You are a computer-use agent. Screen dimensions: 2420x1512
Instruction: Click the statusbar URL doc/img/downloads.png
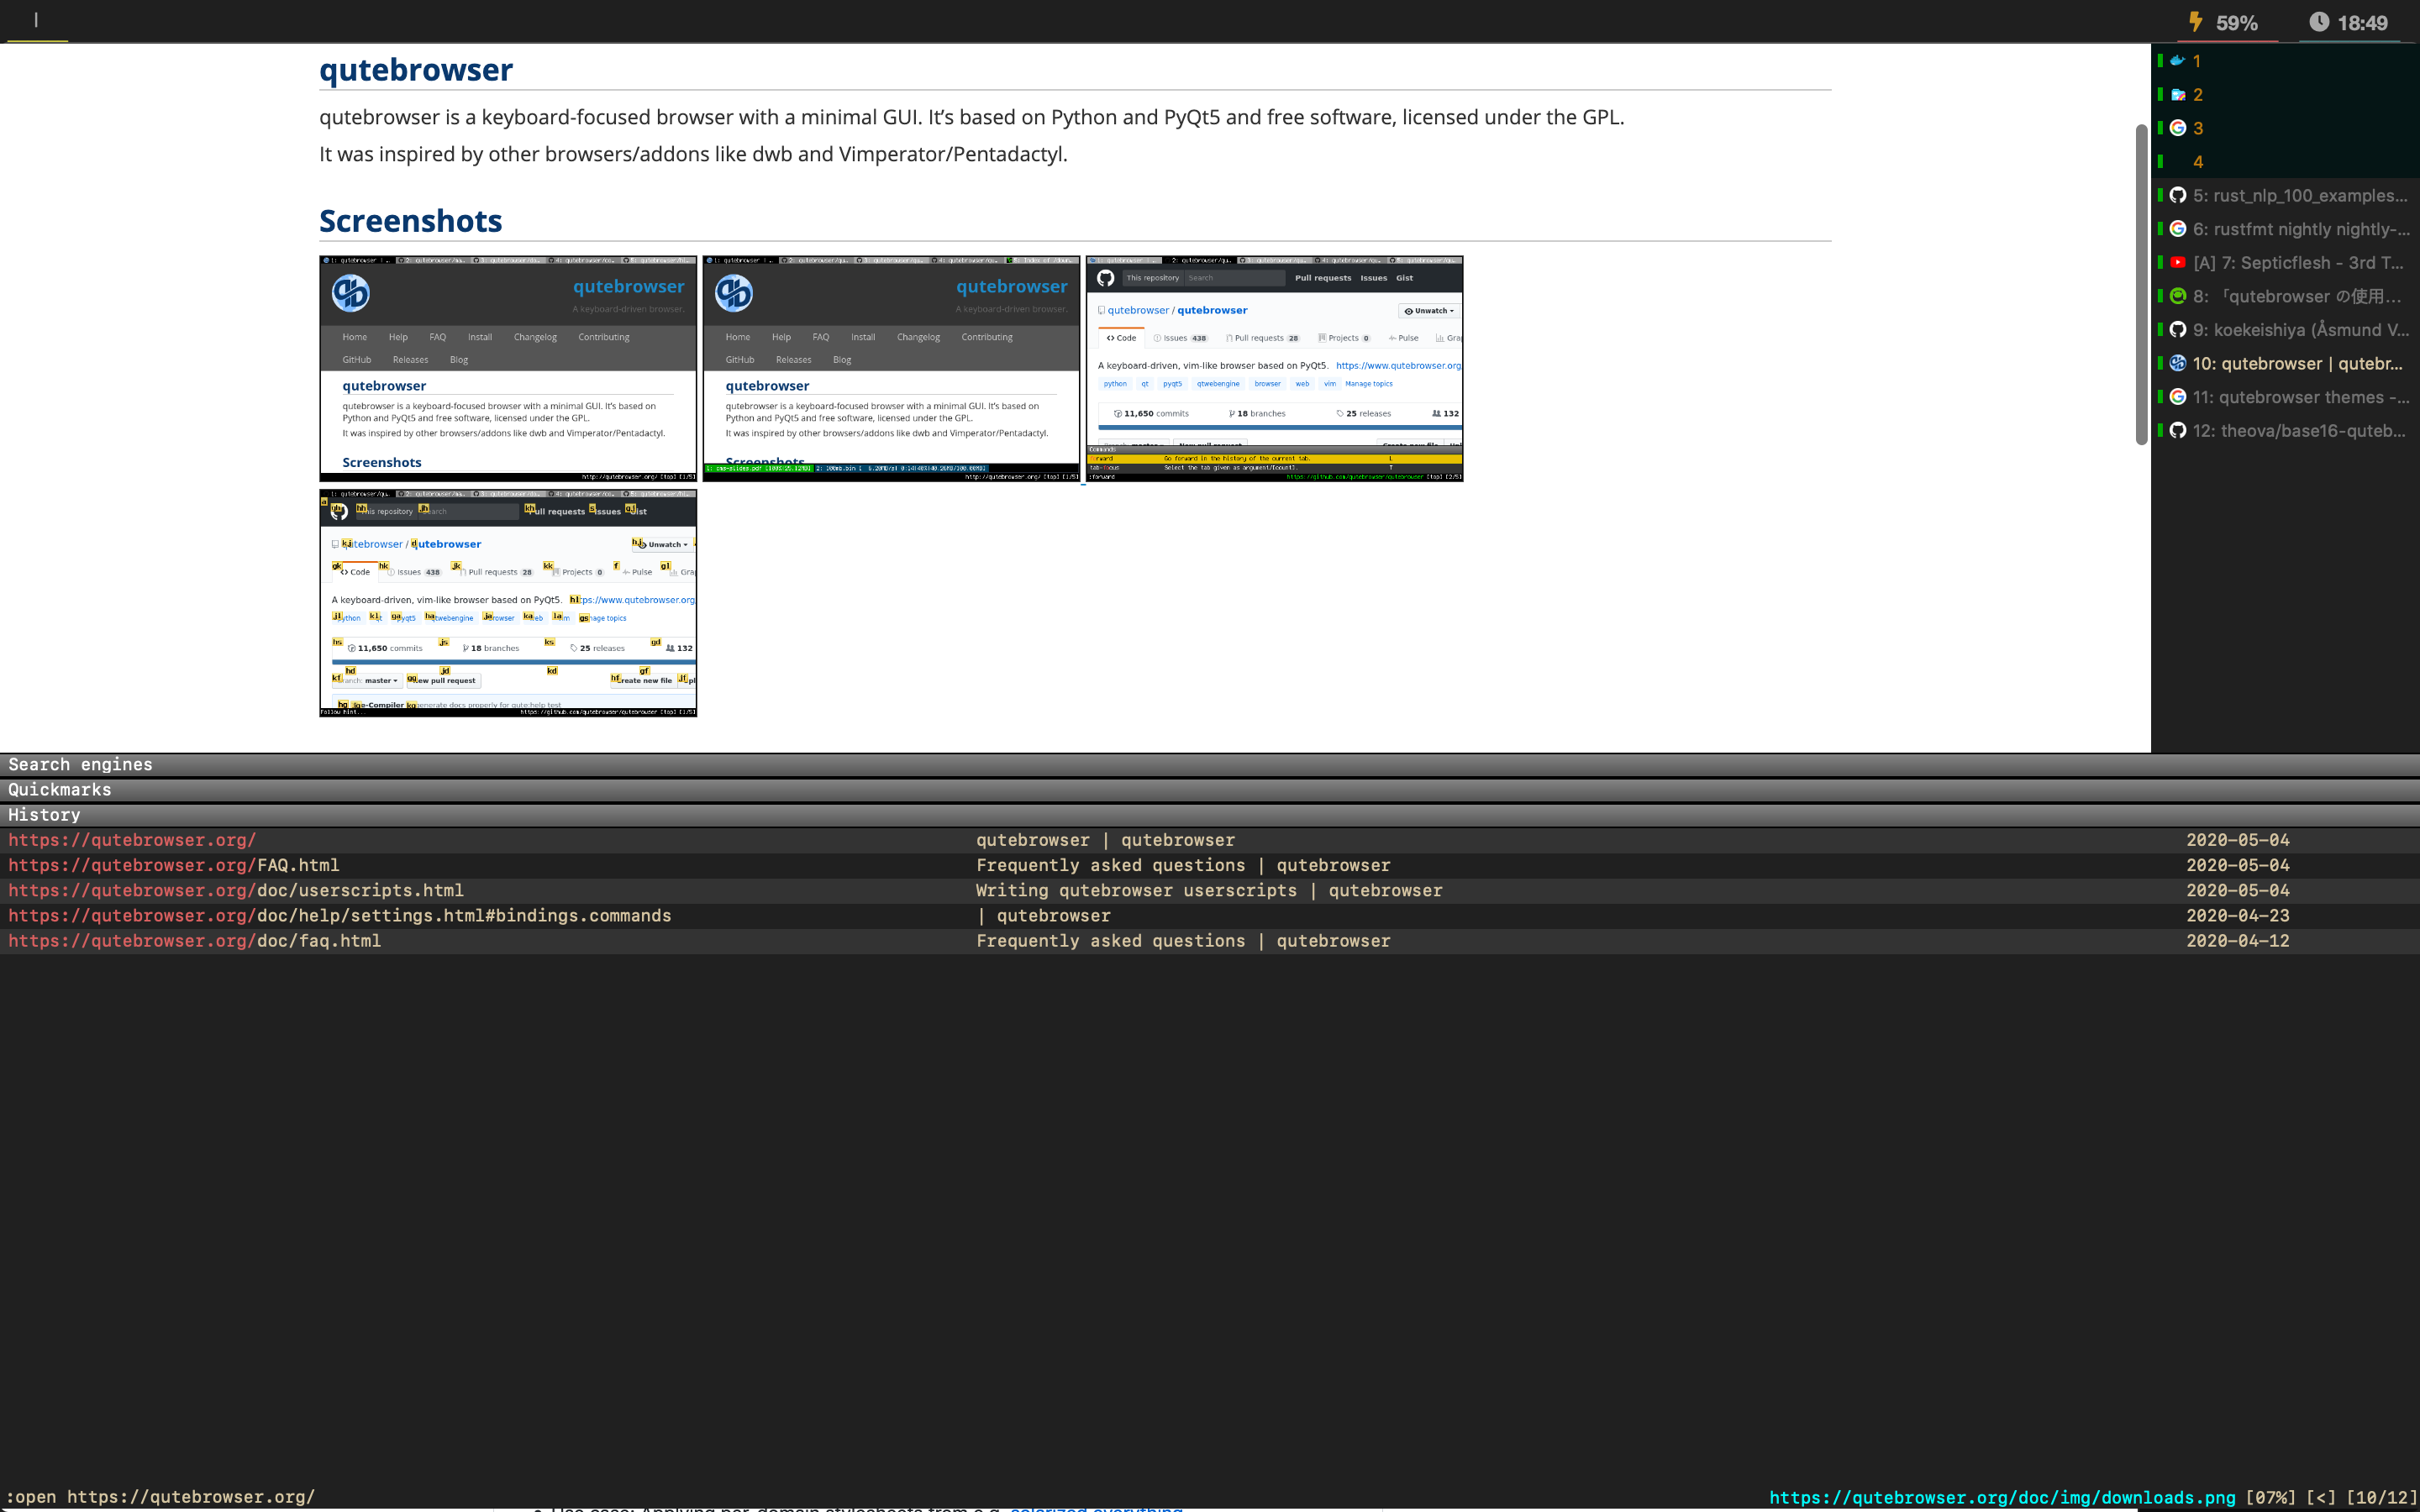(x=2002, y=1497)
